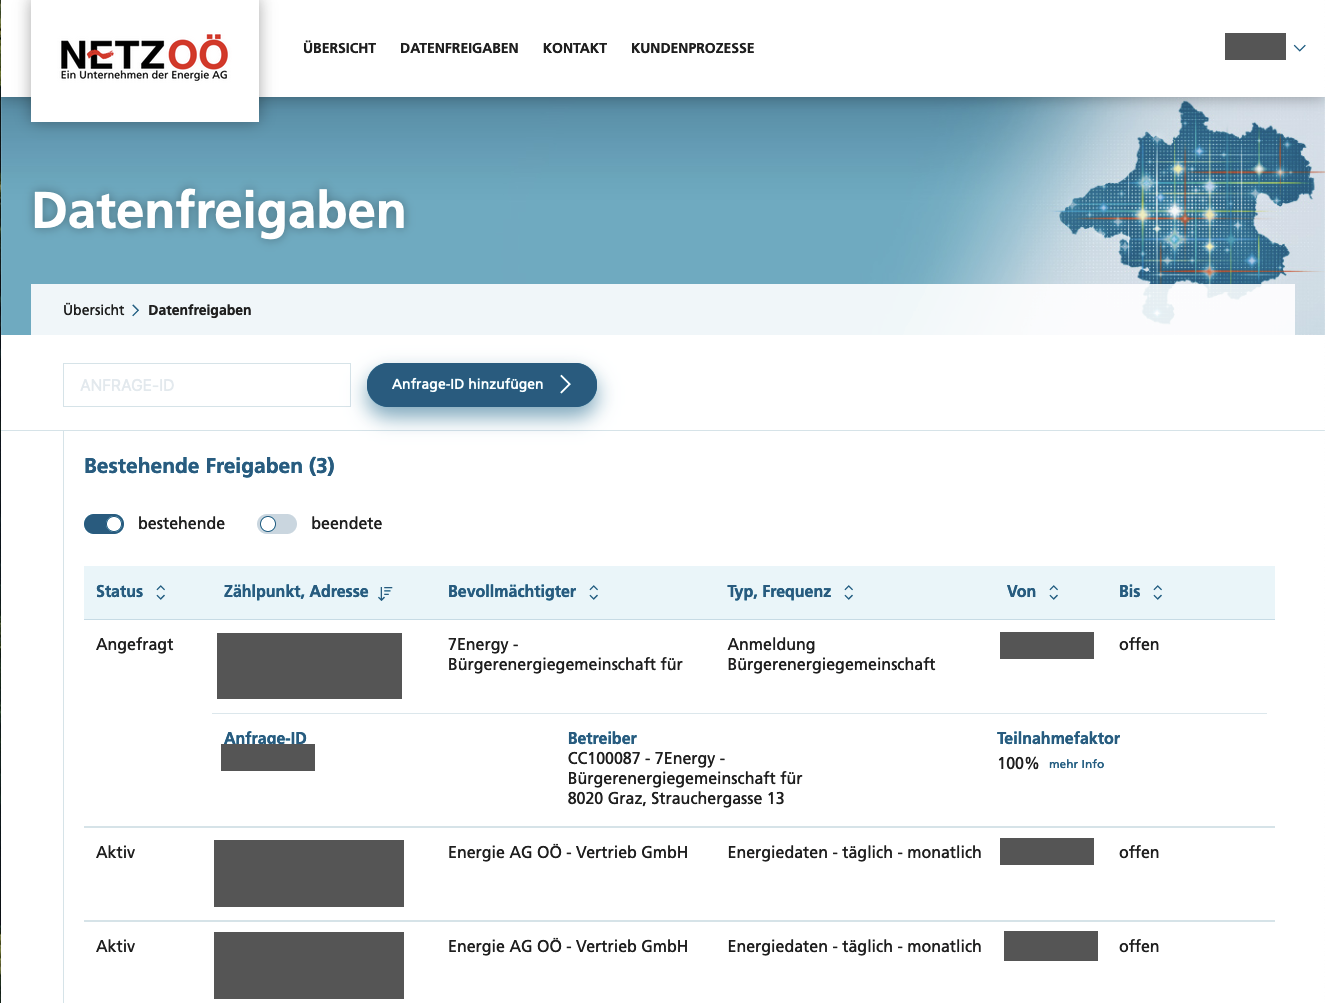Open the user account dropdown arrow
This screenshot has height=1003, width=1325.
[x=1299, y=48]
